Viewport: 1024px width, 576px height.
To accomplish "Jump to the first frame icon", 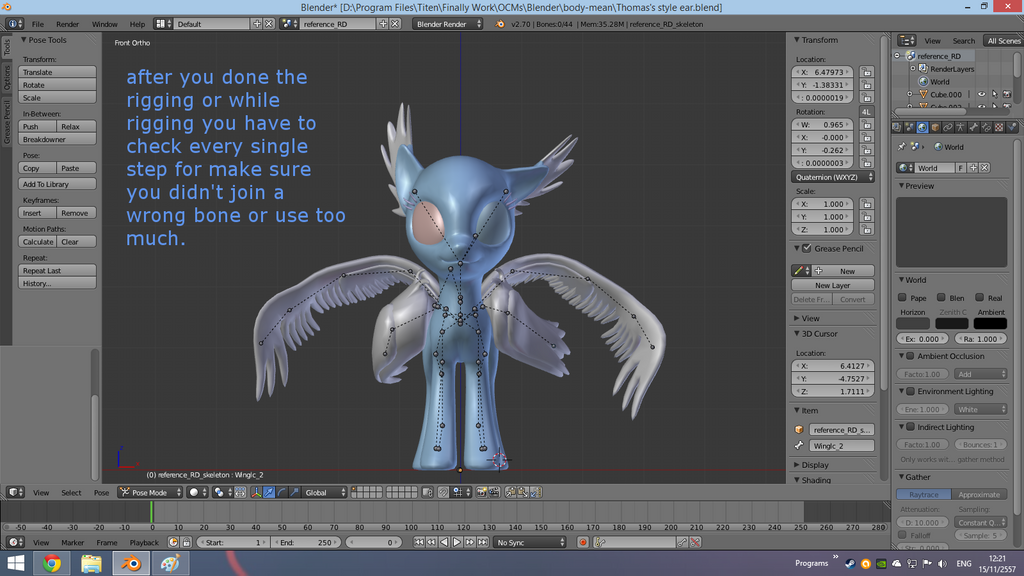I will click(419, 542).
